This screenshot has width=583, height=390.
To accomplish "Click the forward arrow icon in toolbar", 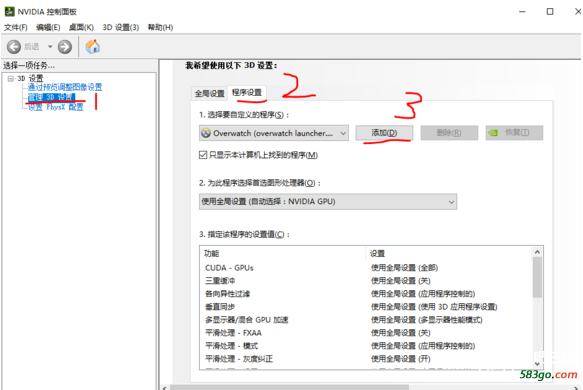I will [65, 47].
